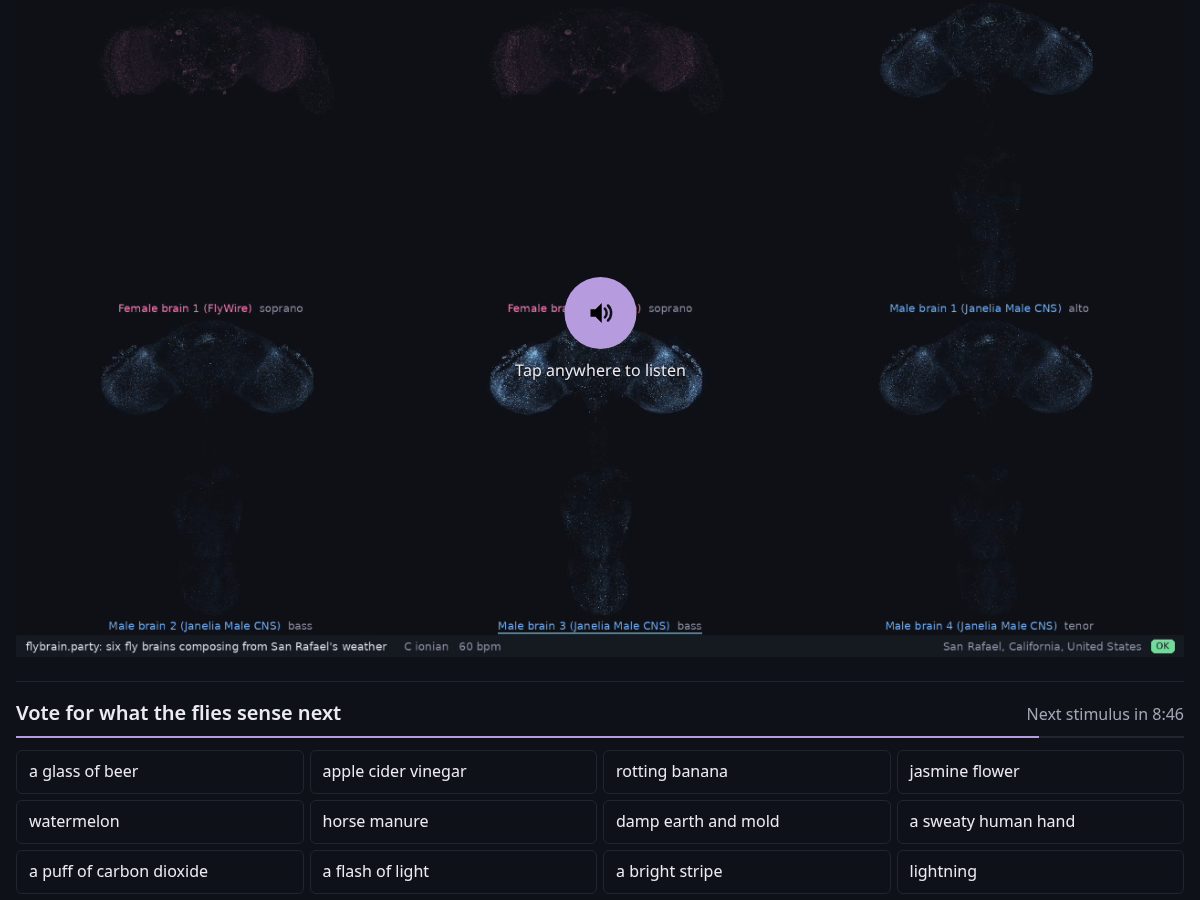The width and height of the screenshot is (1200, 900).
Task: Click the 'Vote for what the flies sense next' heading
Action: coord(178,713)
